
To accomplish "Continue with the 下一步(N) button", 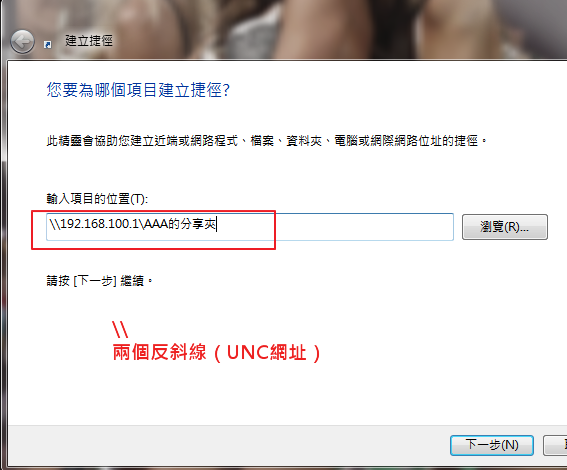I will 492,445.
